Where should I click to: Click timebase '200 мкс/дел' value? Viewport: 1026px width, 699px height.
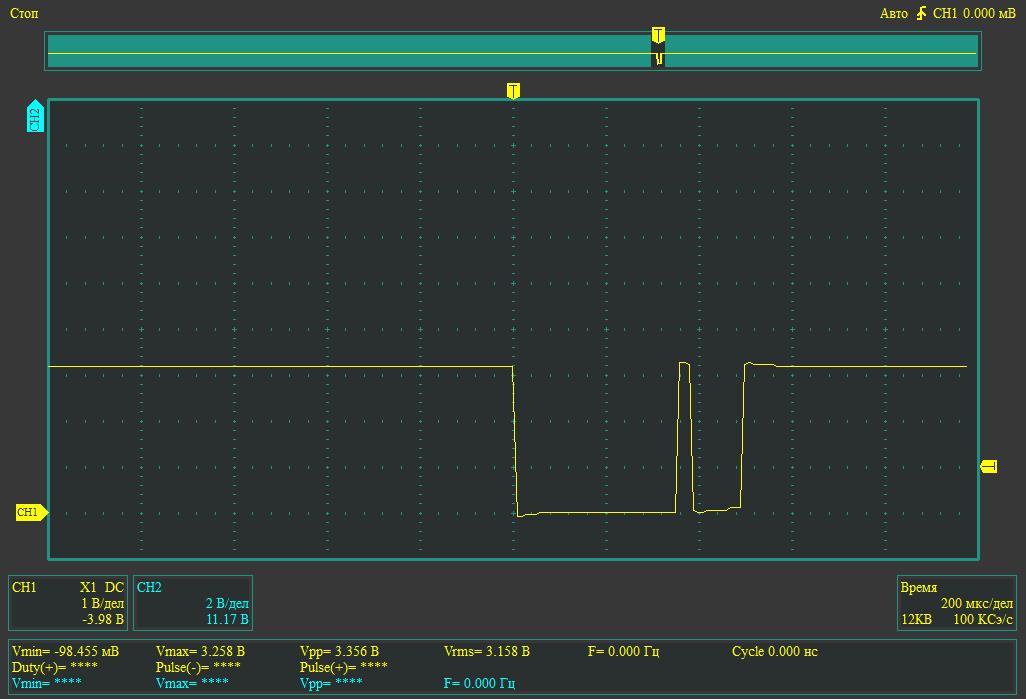(976, 603)
